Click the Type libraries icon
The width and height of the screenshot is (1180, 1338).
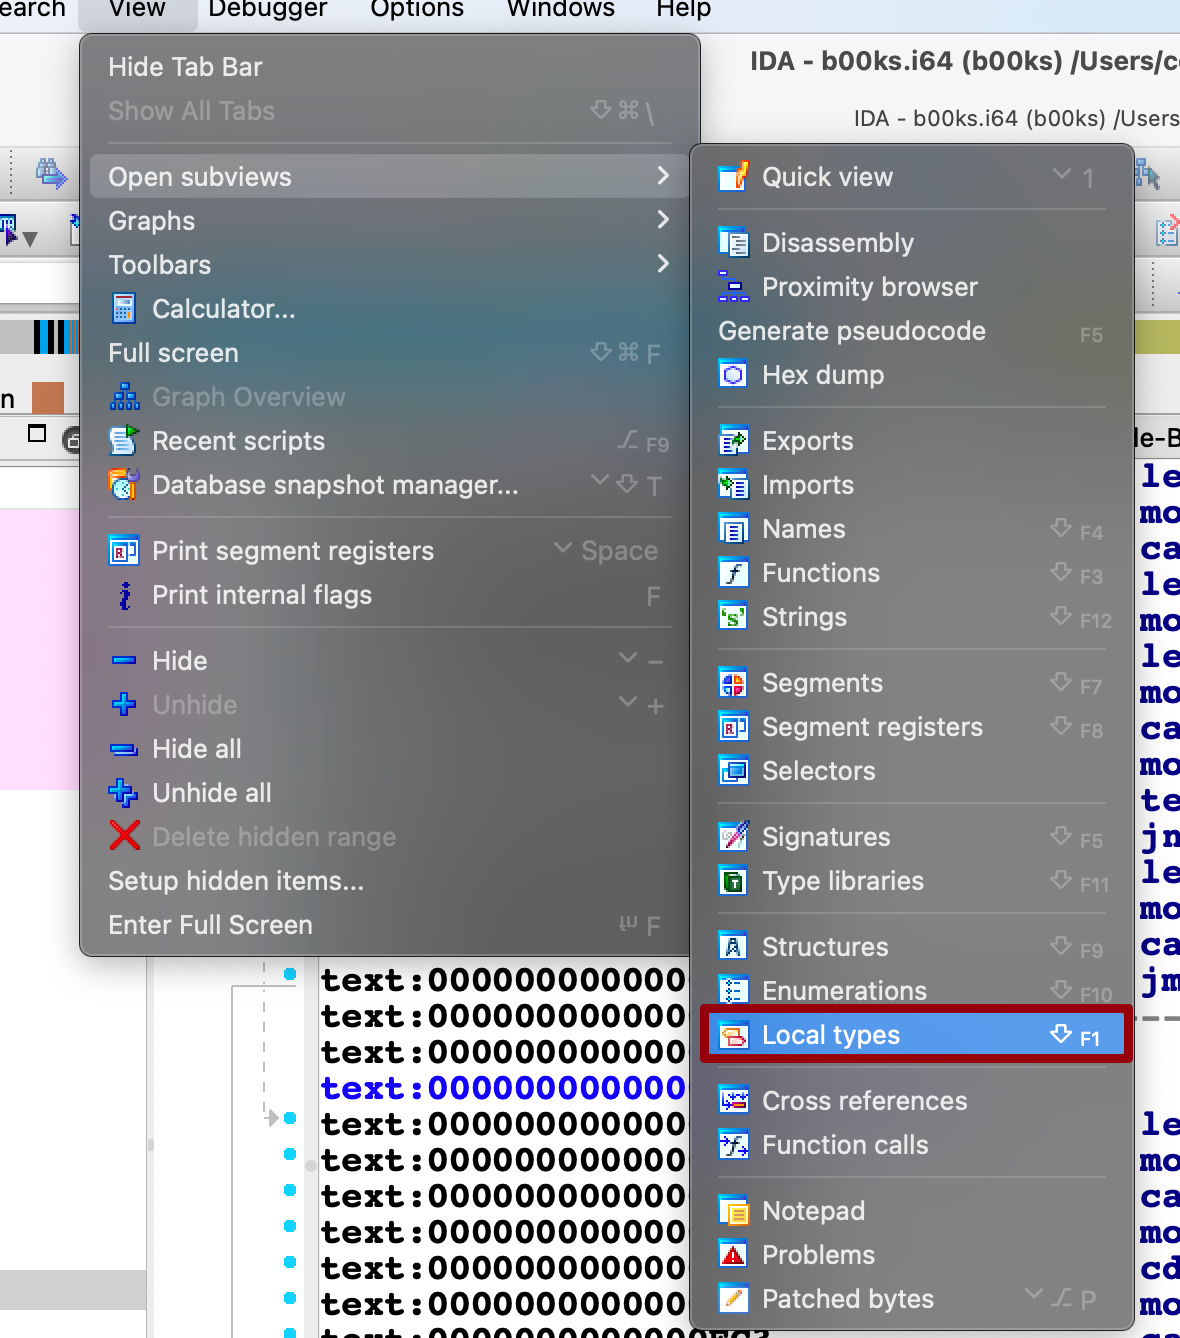[x=733, y=881]
